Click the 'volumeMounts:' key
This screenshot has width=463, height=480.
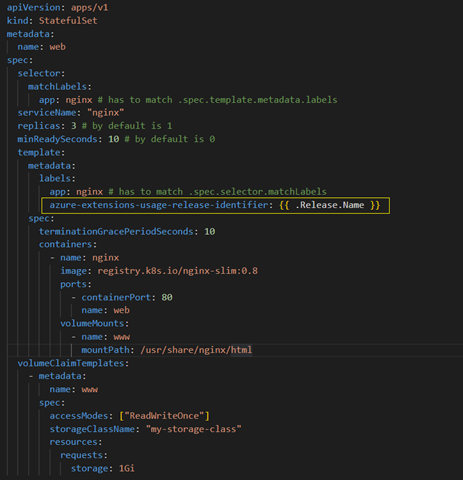94,323
